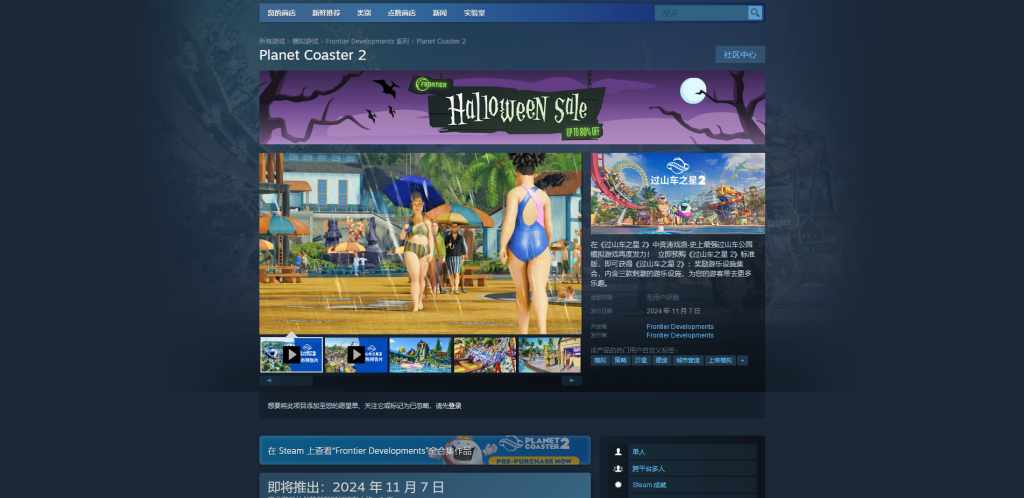Open the 新鲜推荐 menu
The height and width of the screenshot is (498, 1024).
point(326,13)
